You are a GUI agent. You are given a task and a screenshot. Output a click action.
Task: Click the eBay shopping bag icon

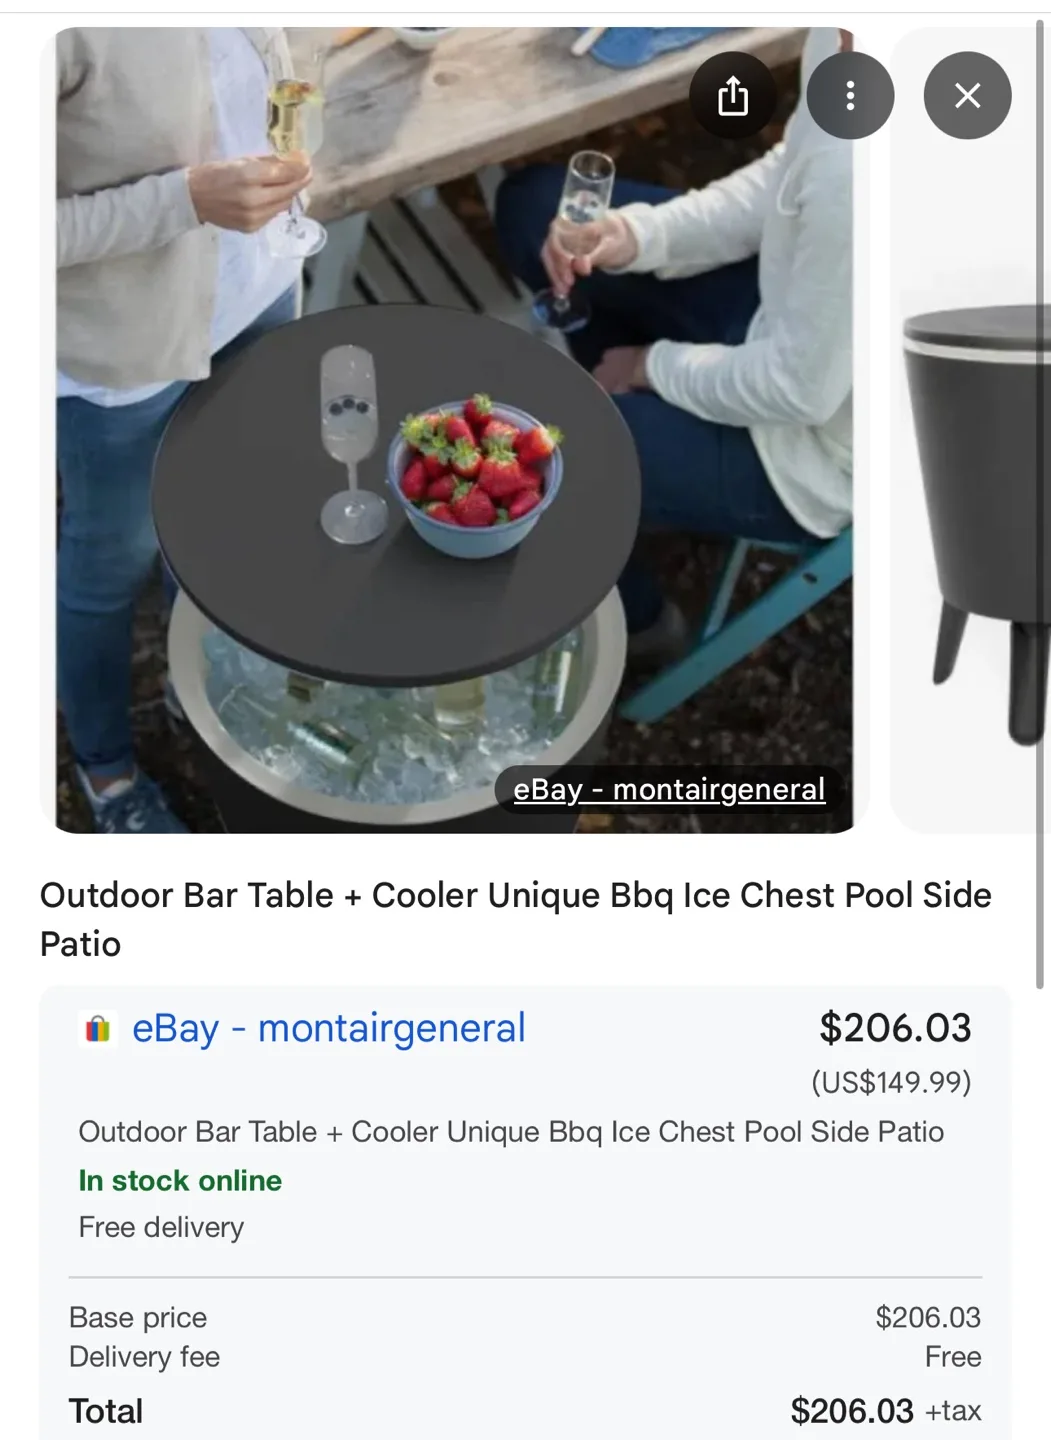coord(96,1028)
